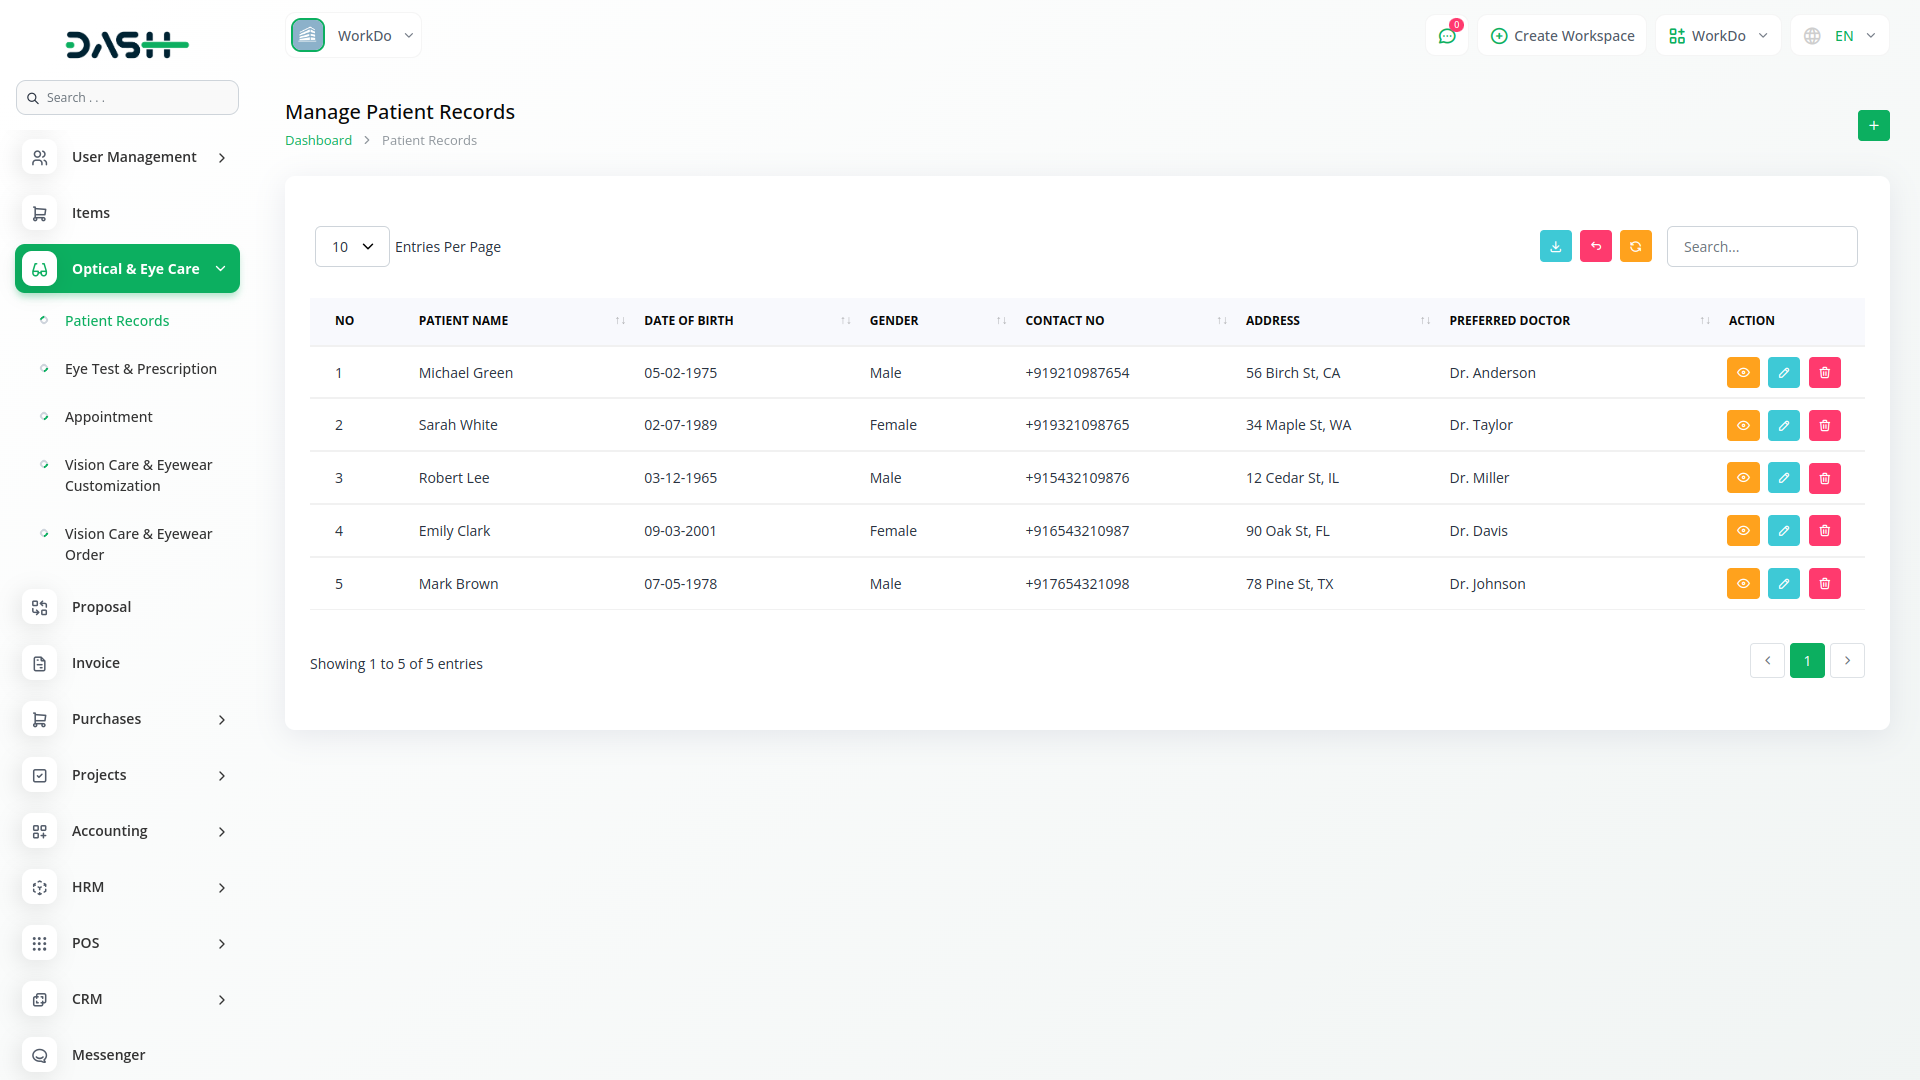The image size is (1920, 1080).
Task: Delete Robert Lee's record with trash icon
Action: click(1824, 478)
